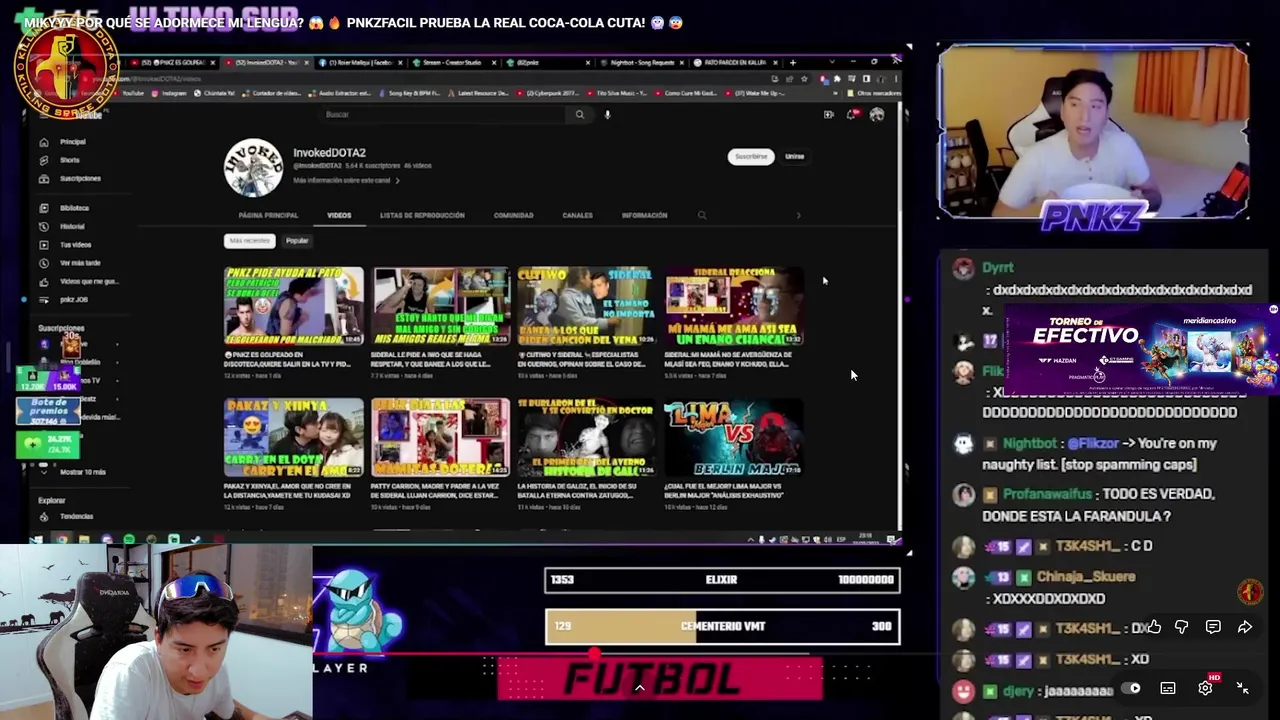Open MI MAMÁ ME AMA video thumbnail
Screen dimensions: 1280x720
(734, 306)
